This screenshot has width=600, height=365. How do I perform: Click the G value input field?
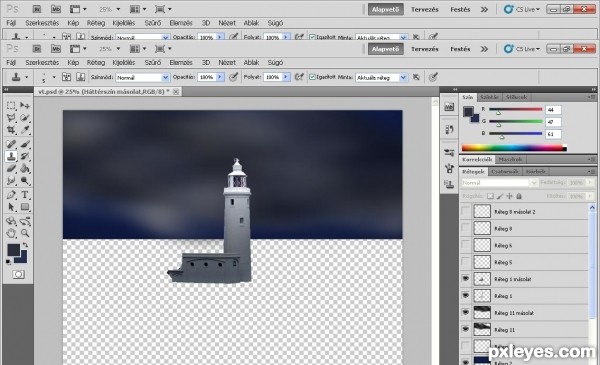(x=553, y=122)
